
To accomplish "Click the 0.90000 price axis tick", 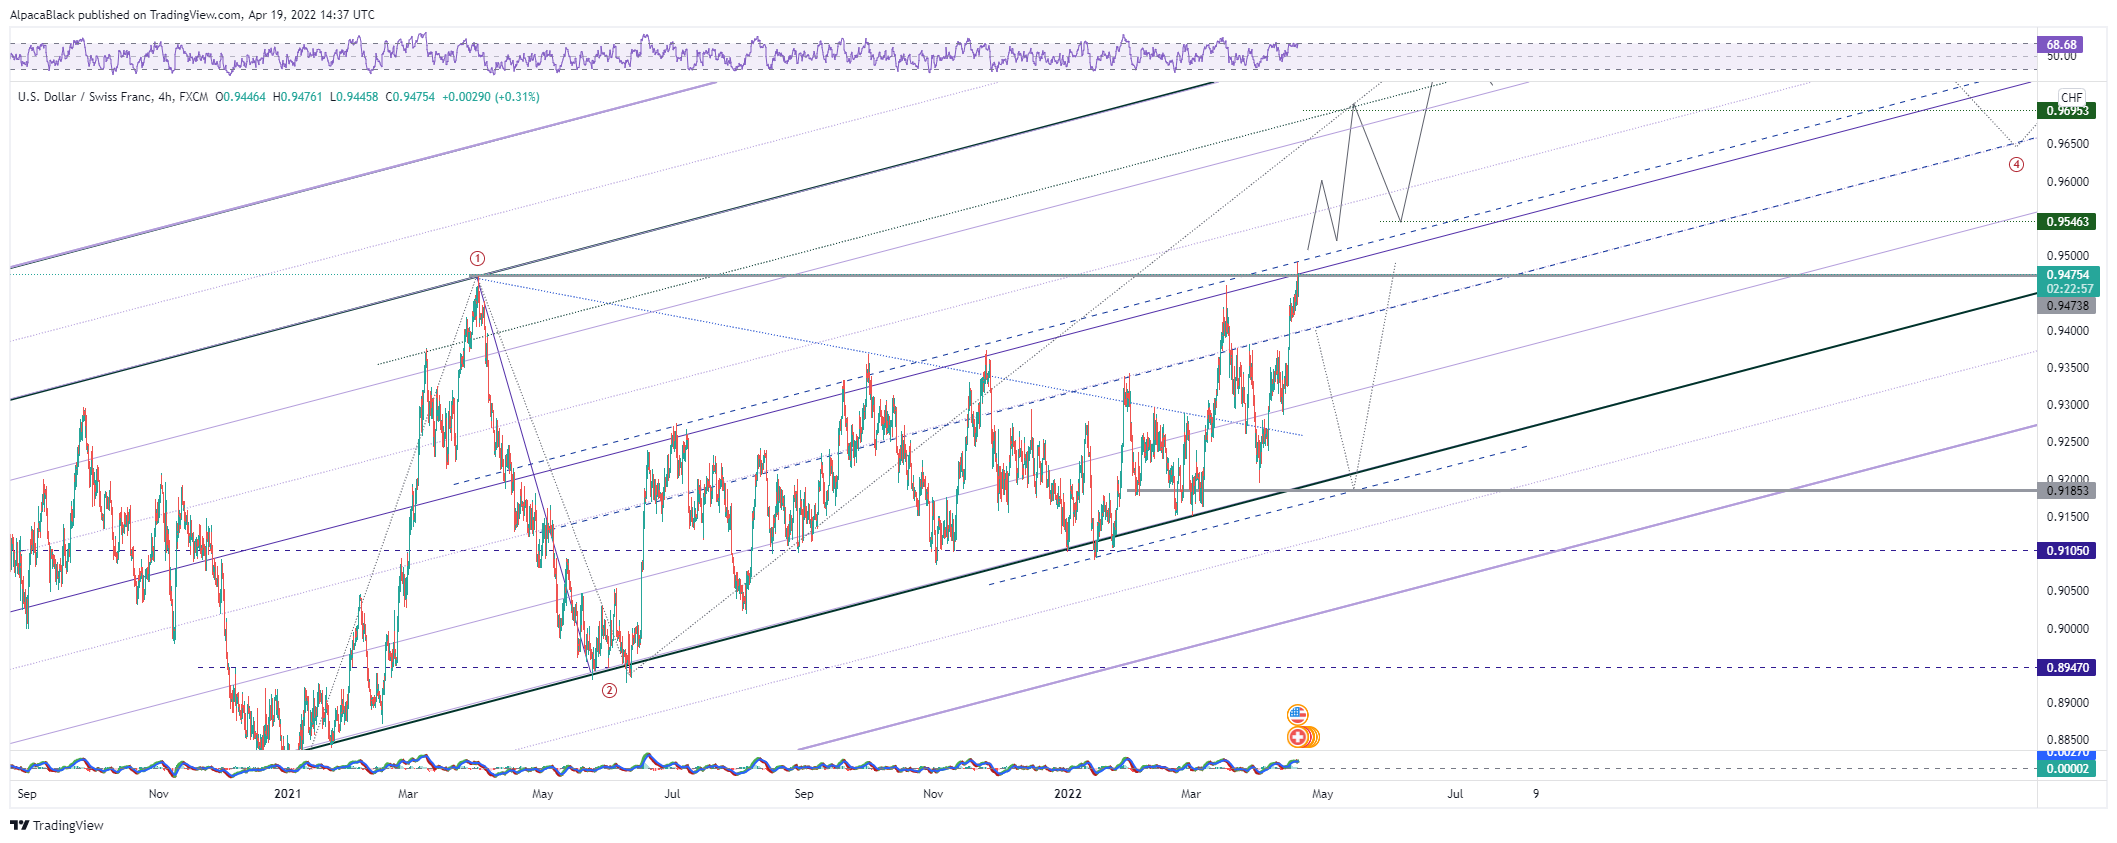I will click(x=2067, y=628).
